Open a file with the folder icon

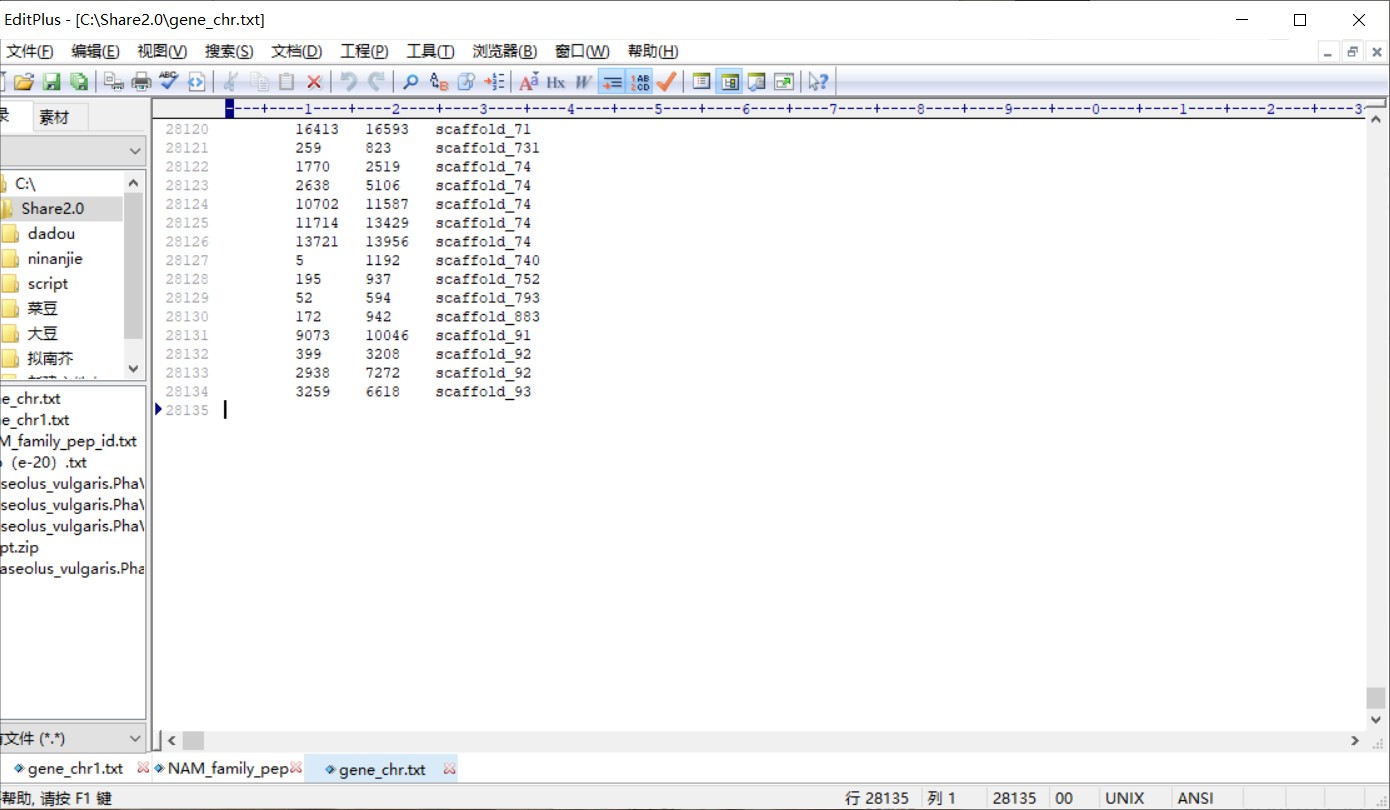[x=24, y=82]
